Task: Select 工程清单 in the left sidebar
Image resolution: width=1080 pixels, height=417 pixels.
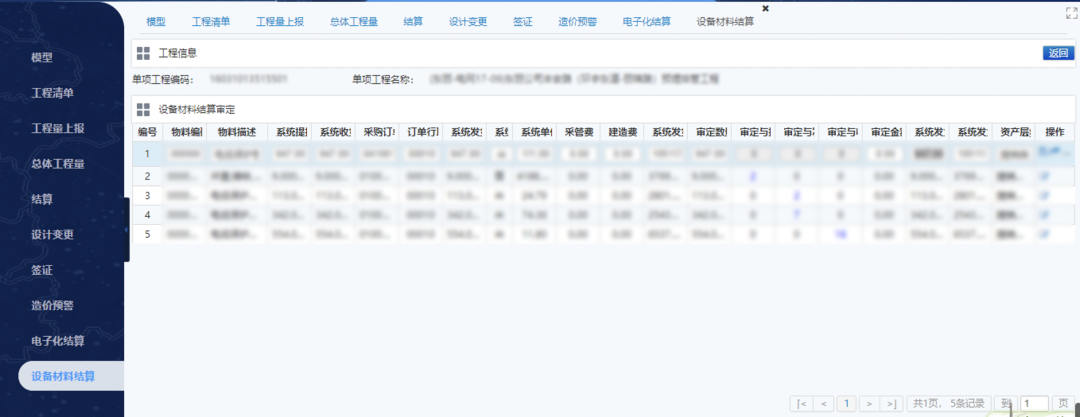Action: [52, 93]
